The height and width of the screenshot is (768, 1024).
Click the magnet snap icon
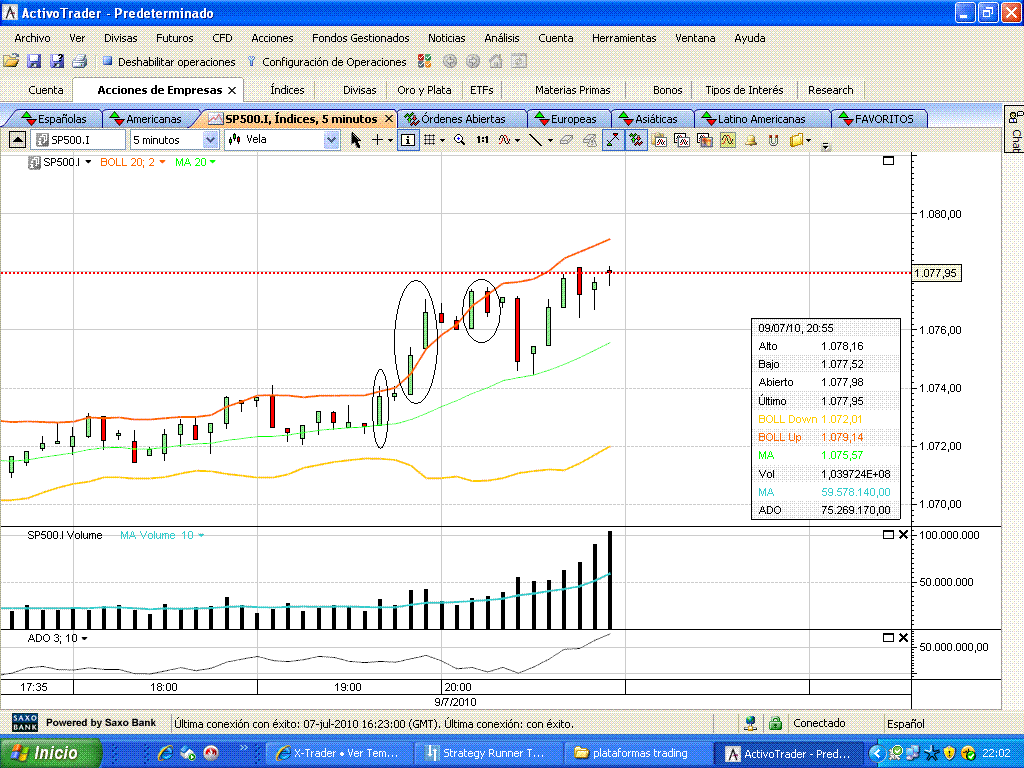tap(773, 140)
